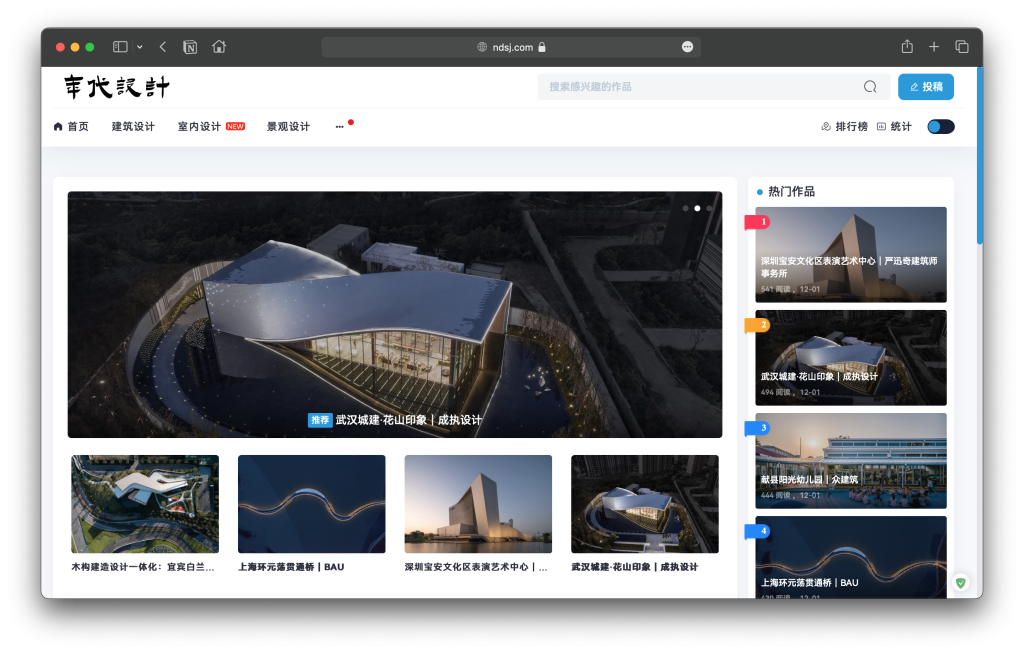This screenshot has height=653, width=1024.
Task: Show the tab overview
Action: pos(961,46)
